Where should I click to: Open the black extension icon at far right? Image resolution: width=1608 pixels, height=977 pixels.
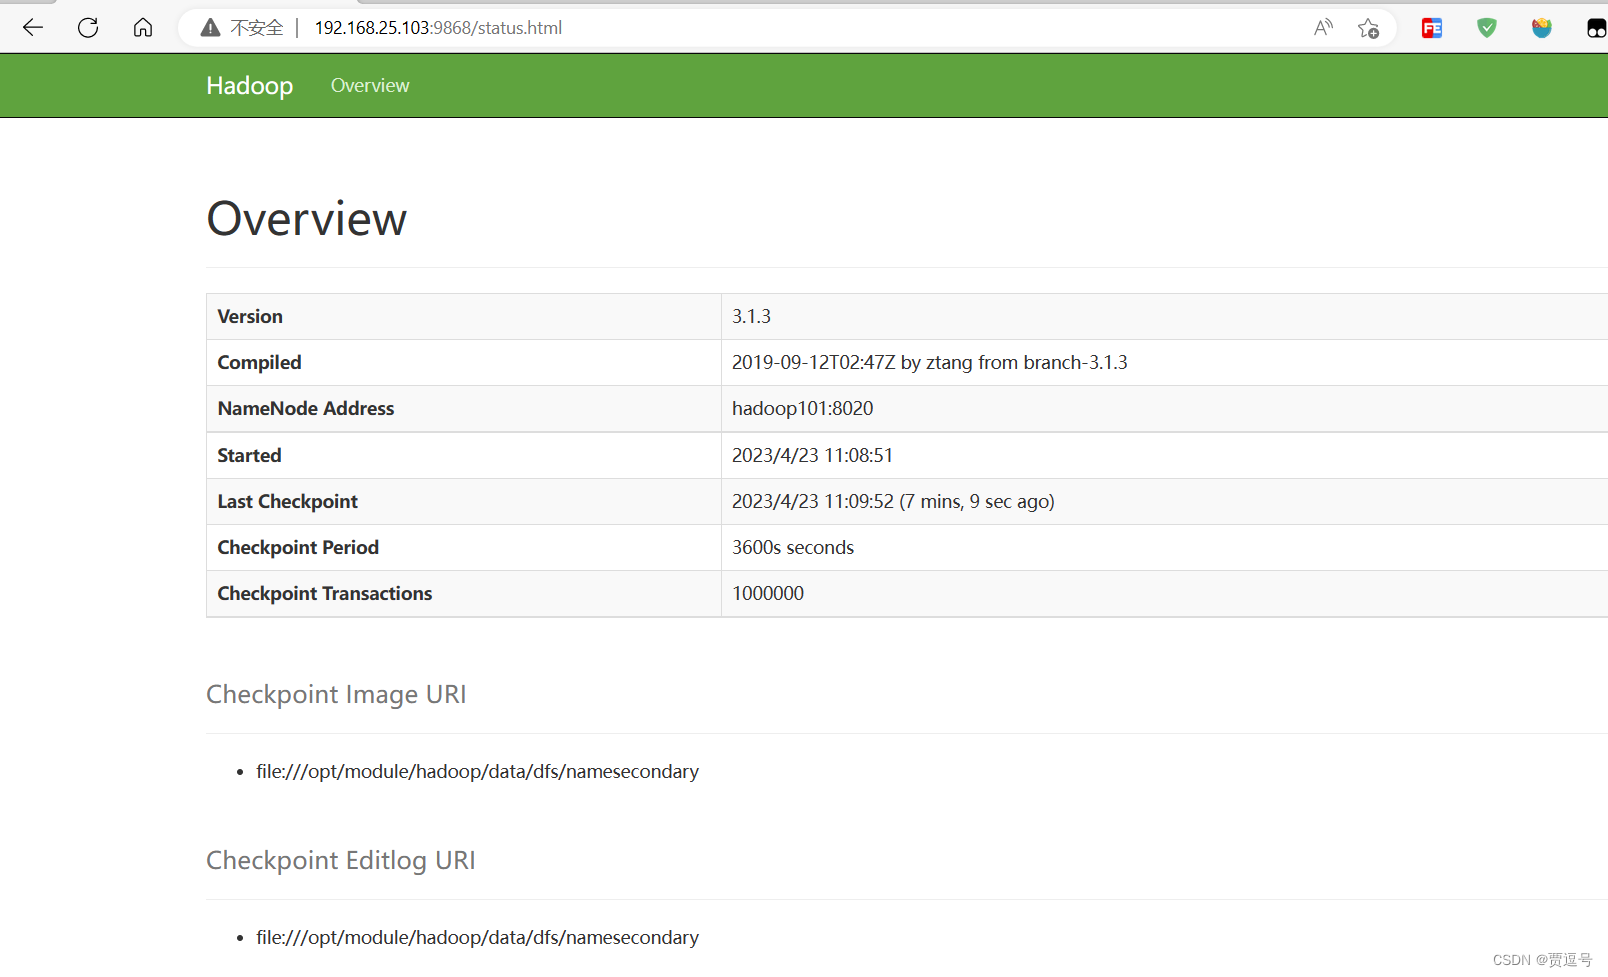tap(1596, 28)
